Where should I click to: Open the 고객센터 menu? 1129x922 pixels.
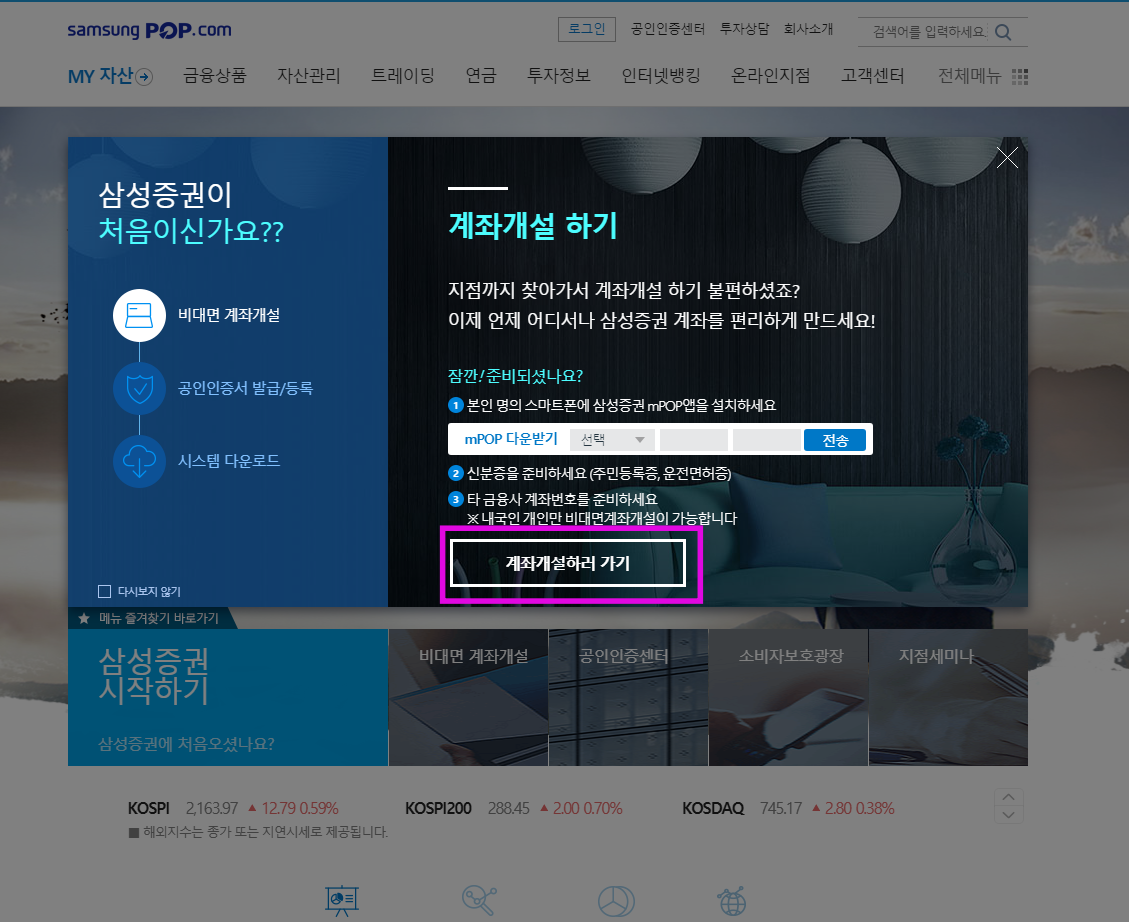point(873,76)
